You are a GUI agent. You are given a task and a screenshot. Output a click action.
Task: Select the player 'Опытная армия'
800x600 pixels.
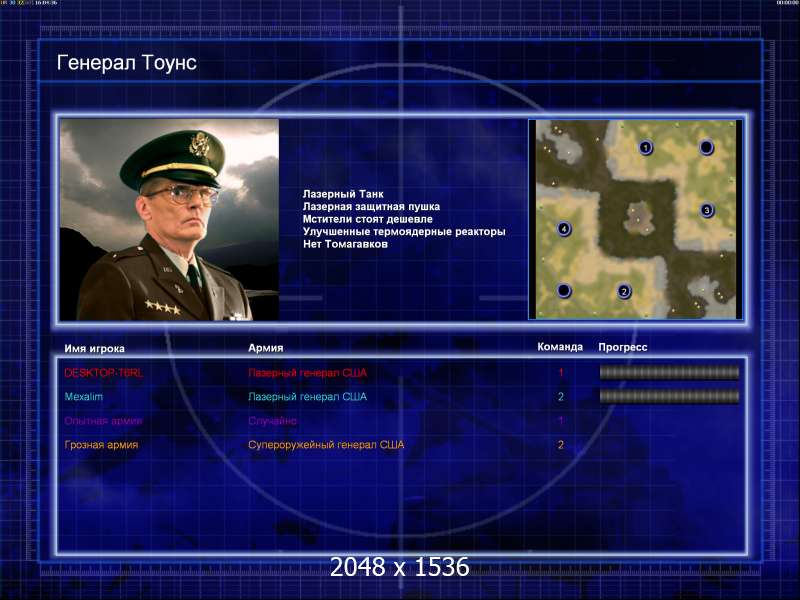coord(103,421)
